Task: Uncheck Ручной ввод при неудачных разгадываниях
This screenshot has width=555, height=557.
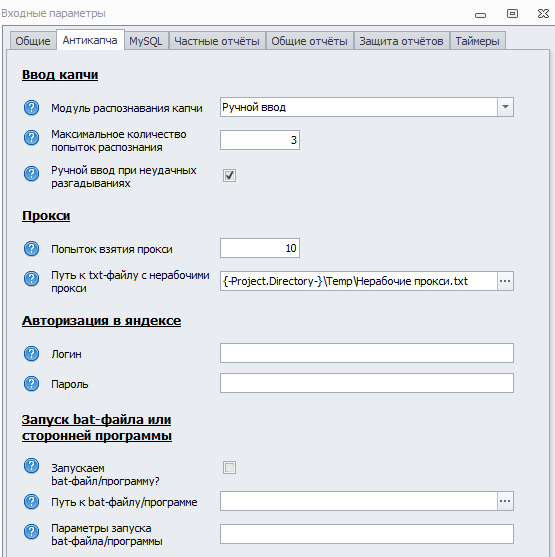Action: click(229, 175)
